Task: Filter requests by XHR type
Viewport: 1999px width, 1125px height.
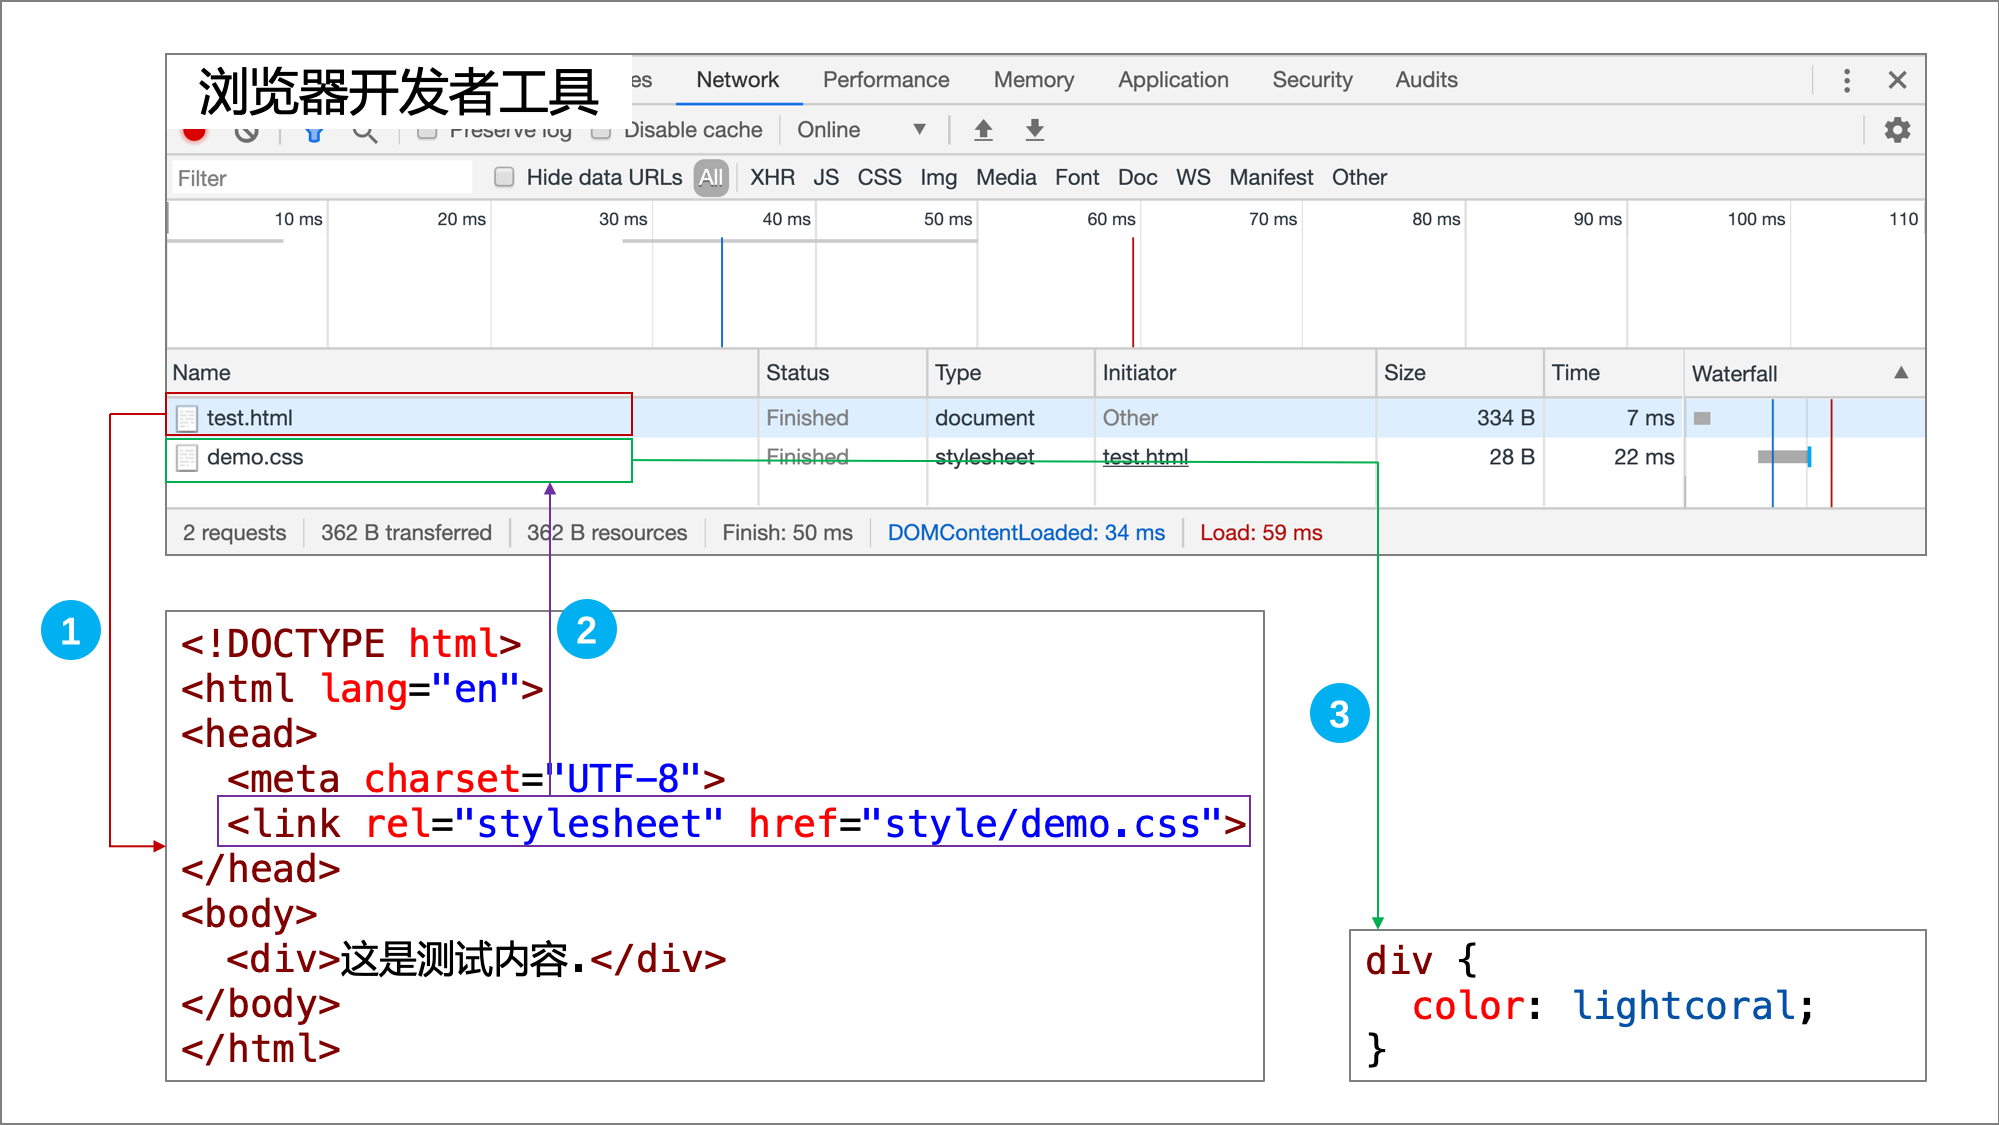Action: (x=772, y=178)
